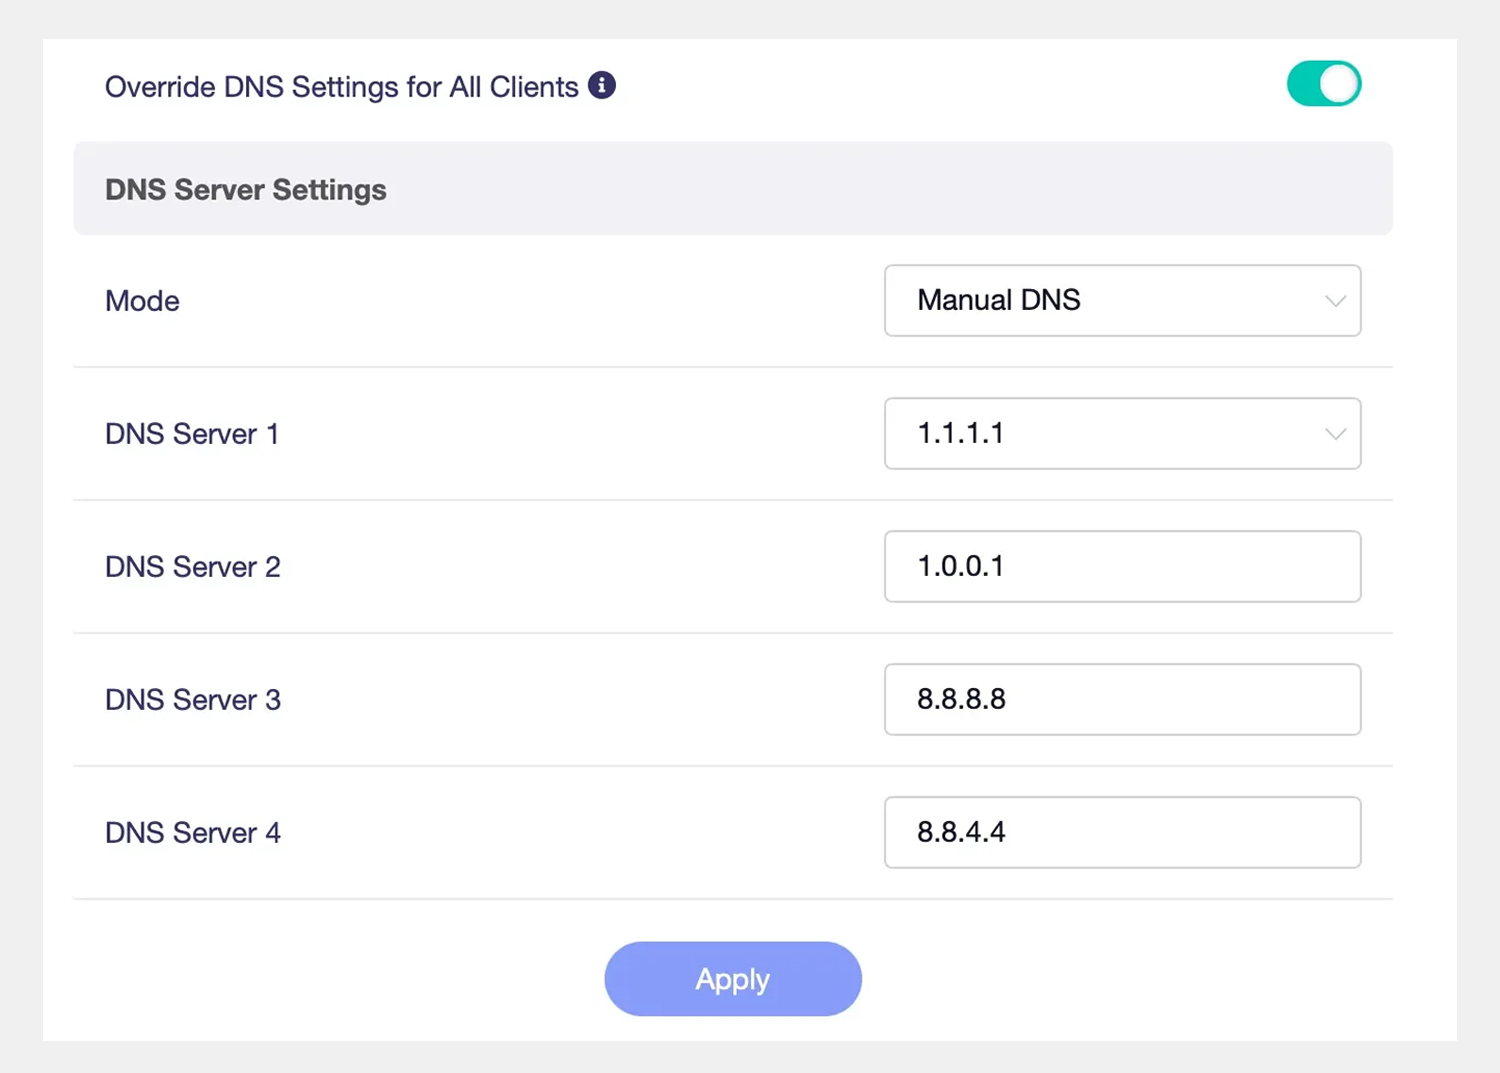Click the DNS Server Settings header text
Image resolution: width=1500 pixels, height=1073 pixels.
coord(246,190)
